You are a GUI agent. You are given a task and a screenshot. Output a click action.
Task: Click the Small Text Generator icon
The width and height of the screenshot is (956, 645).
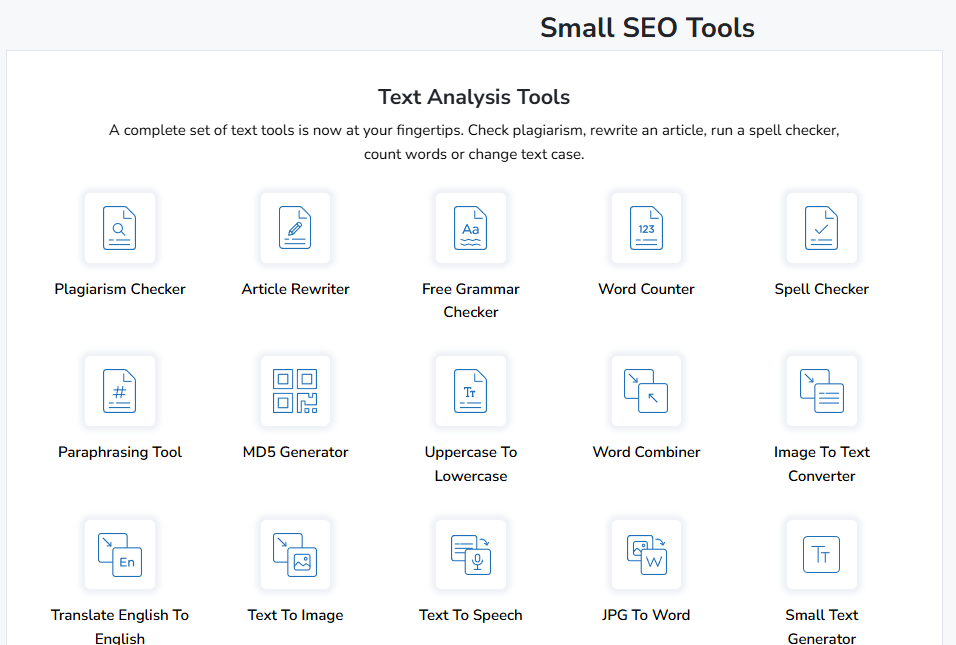(x=822, y=554)
